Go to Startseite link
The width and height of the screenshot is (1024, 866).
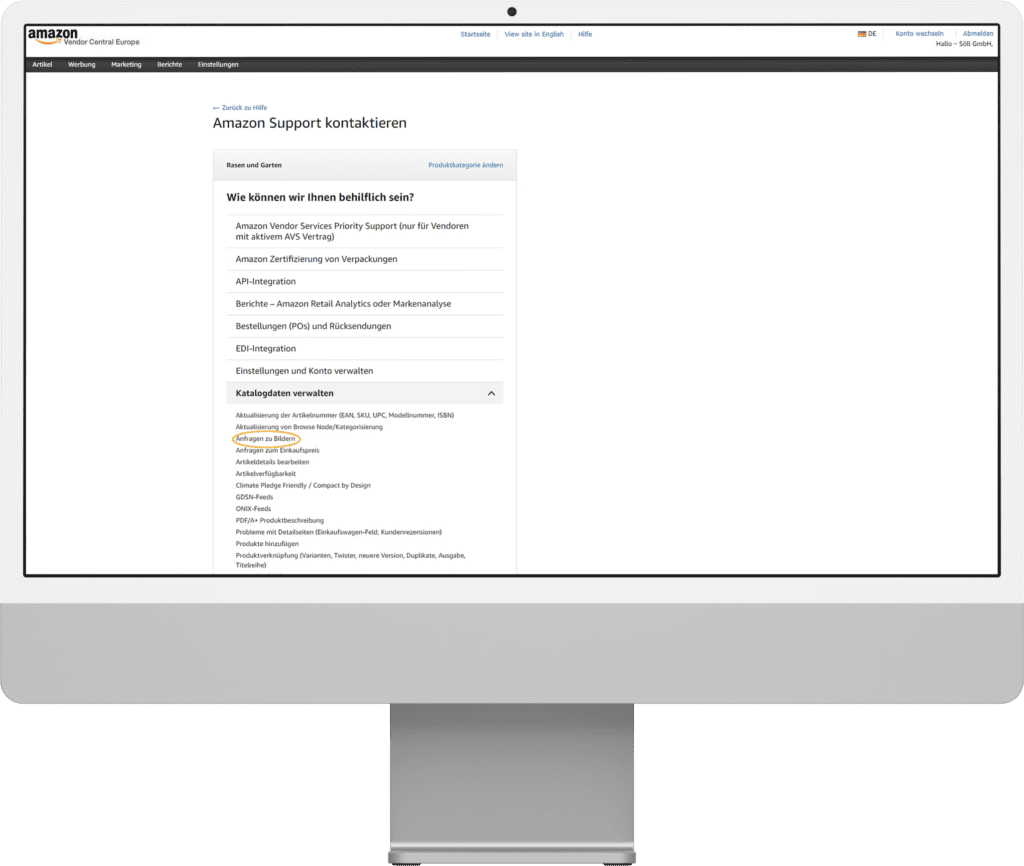click(x=475, y=34)
